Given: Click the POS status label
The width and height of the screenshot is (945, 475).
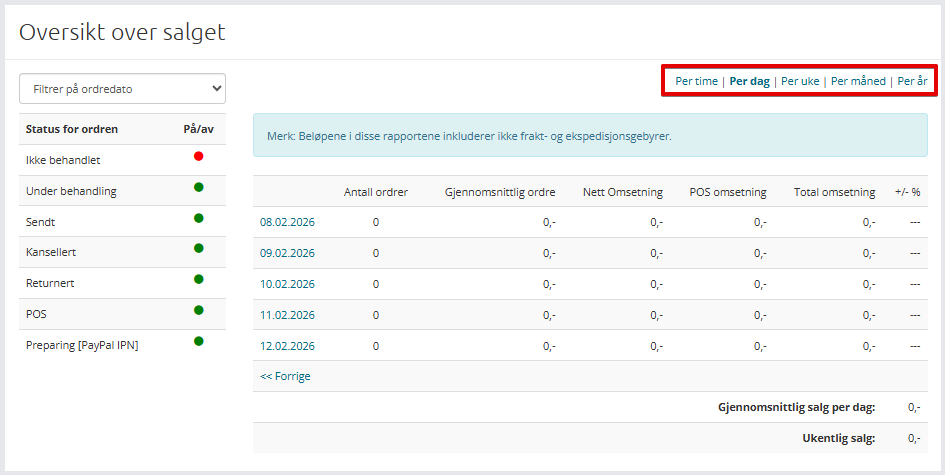Looking at the screenshot, I should [36, 314].
